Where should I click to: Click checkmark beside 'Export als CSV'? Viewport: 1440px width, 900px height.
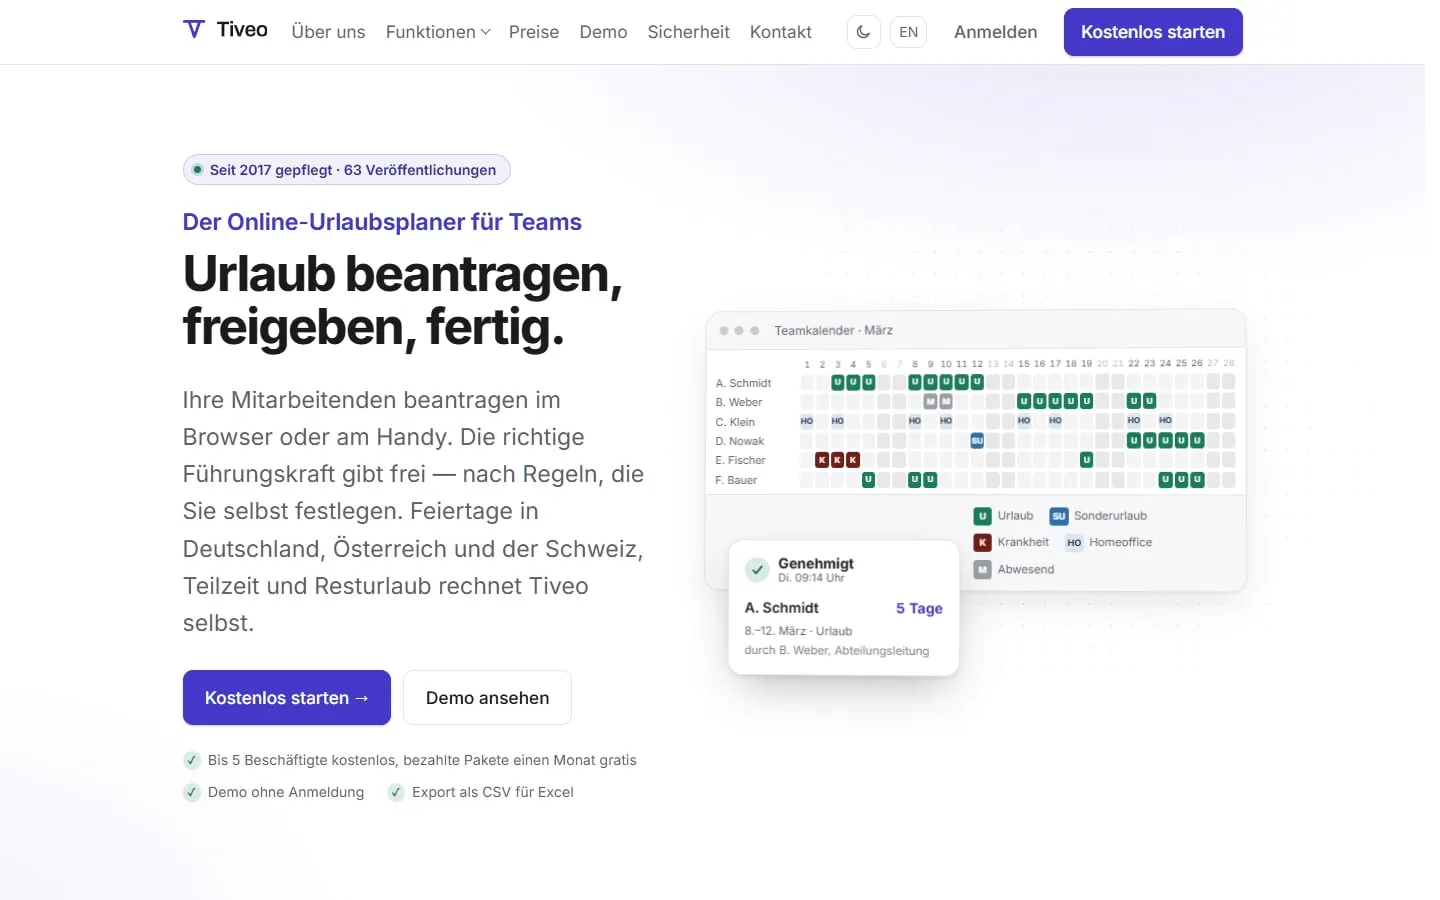coord(396,792)
